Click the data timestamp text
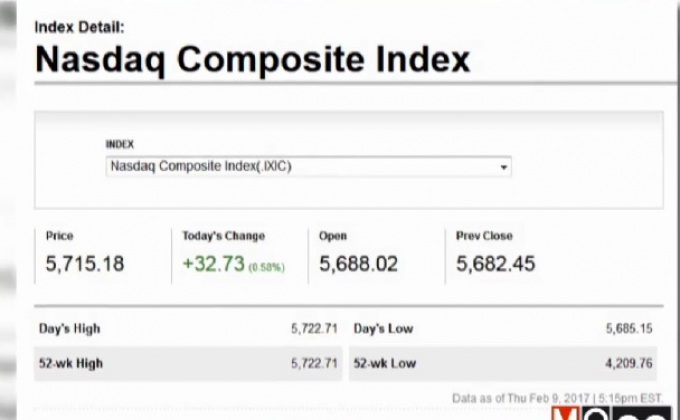The width and height of the screenshot is (680, 420). 557,397
